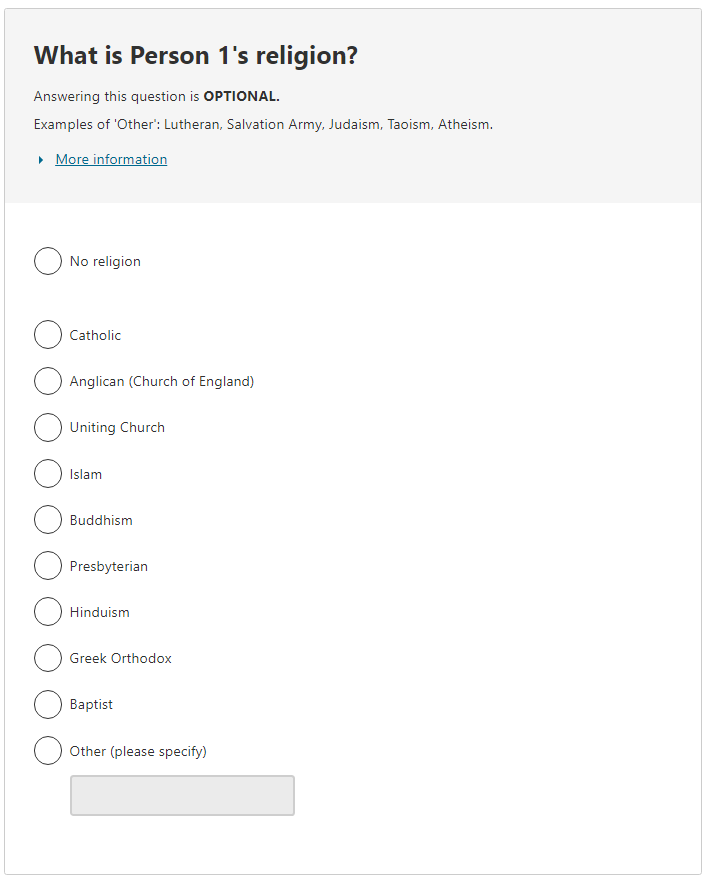Select the Other (please specify) radio button
The height and width of the screenshot is (879, 708).
(48, 751)
